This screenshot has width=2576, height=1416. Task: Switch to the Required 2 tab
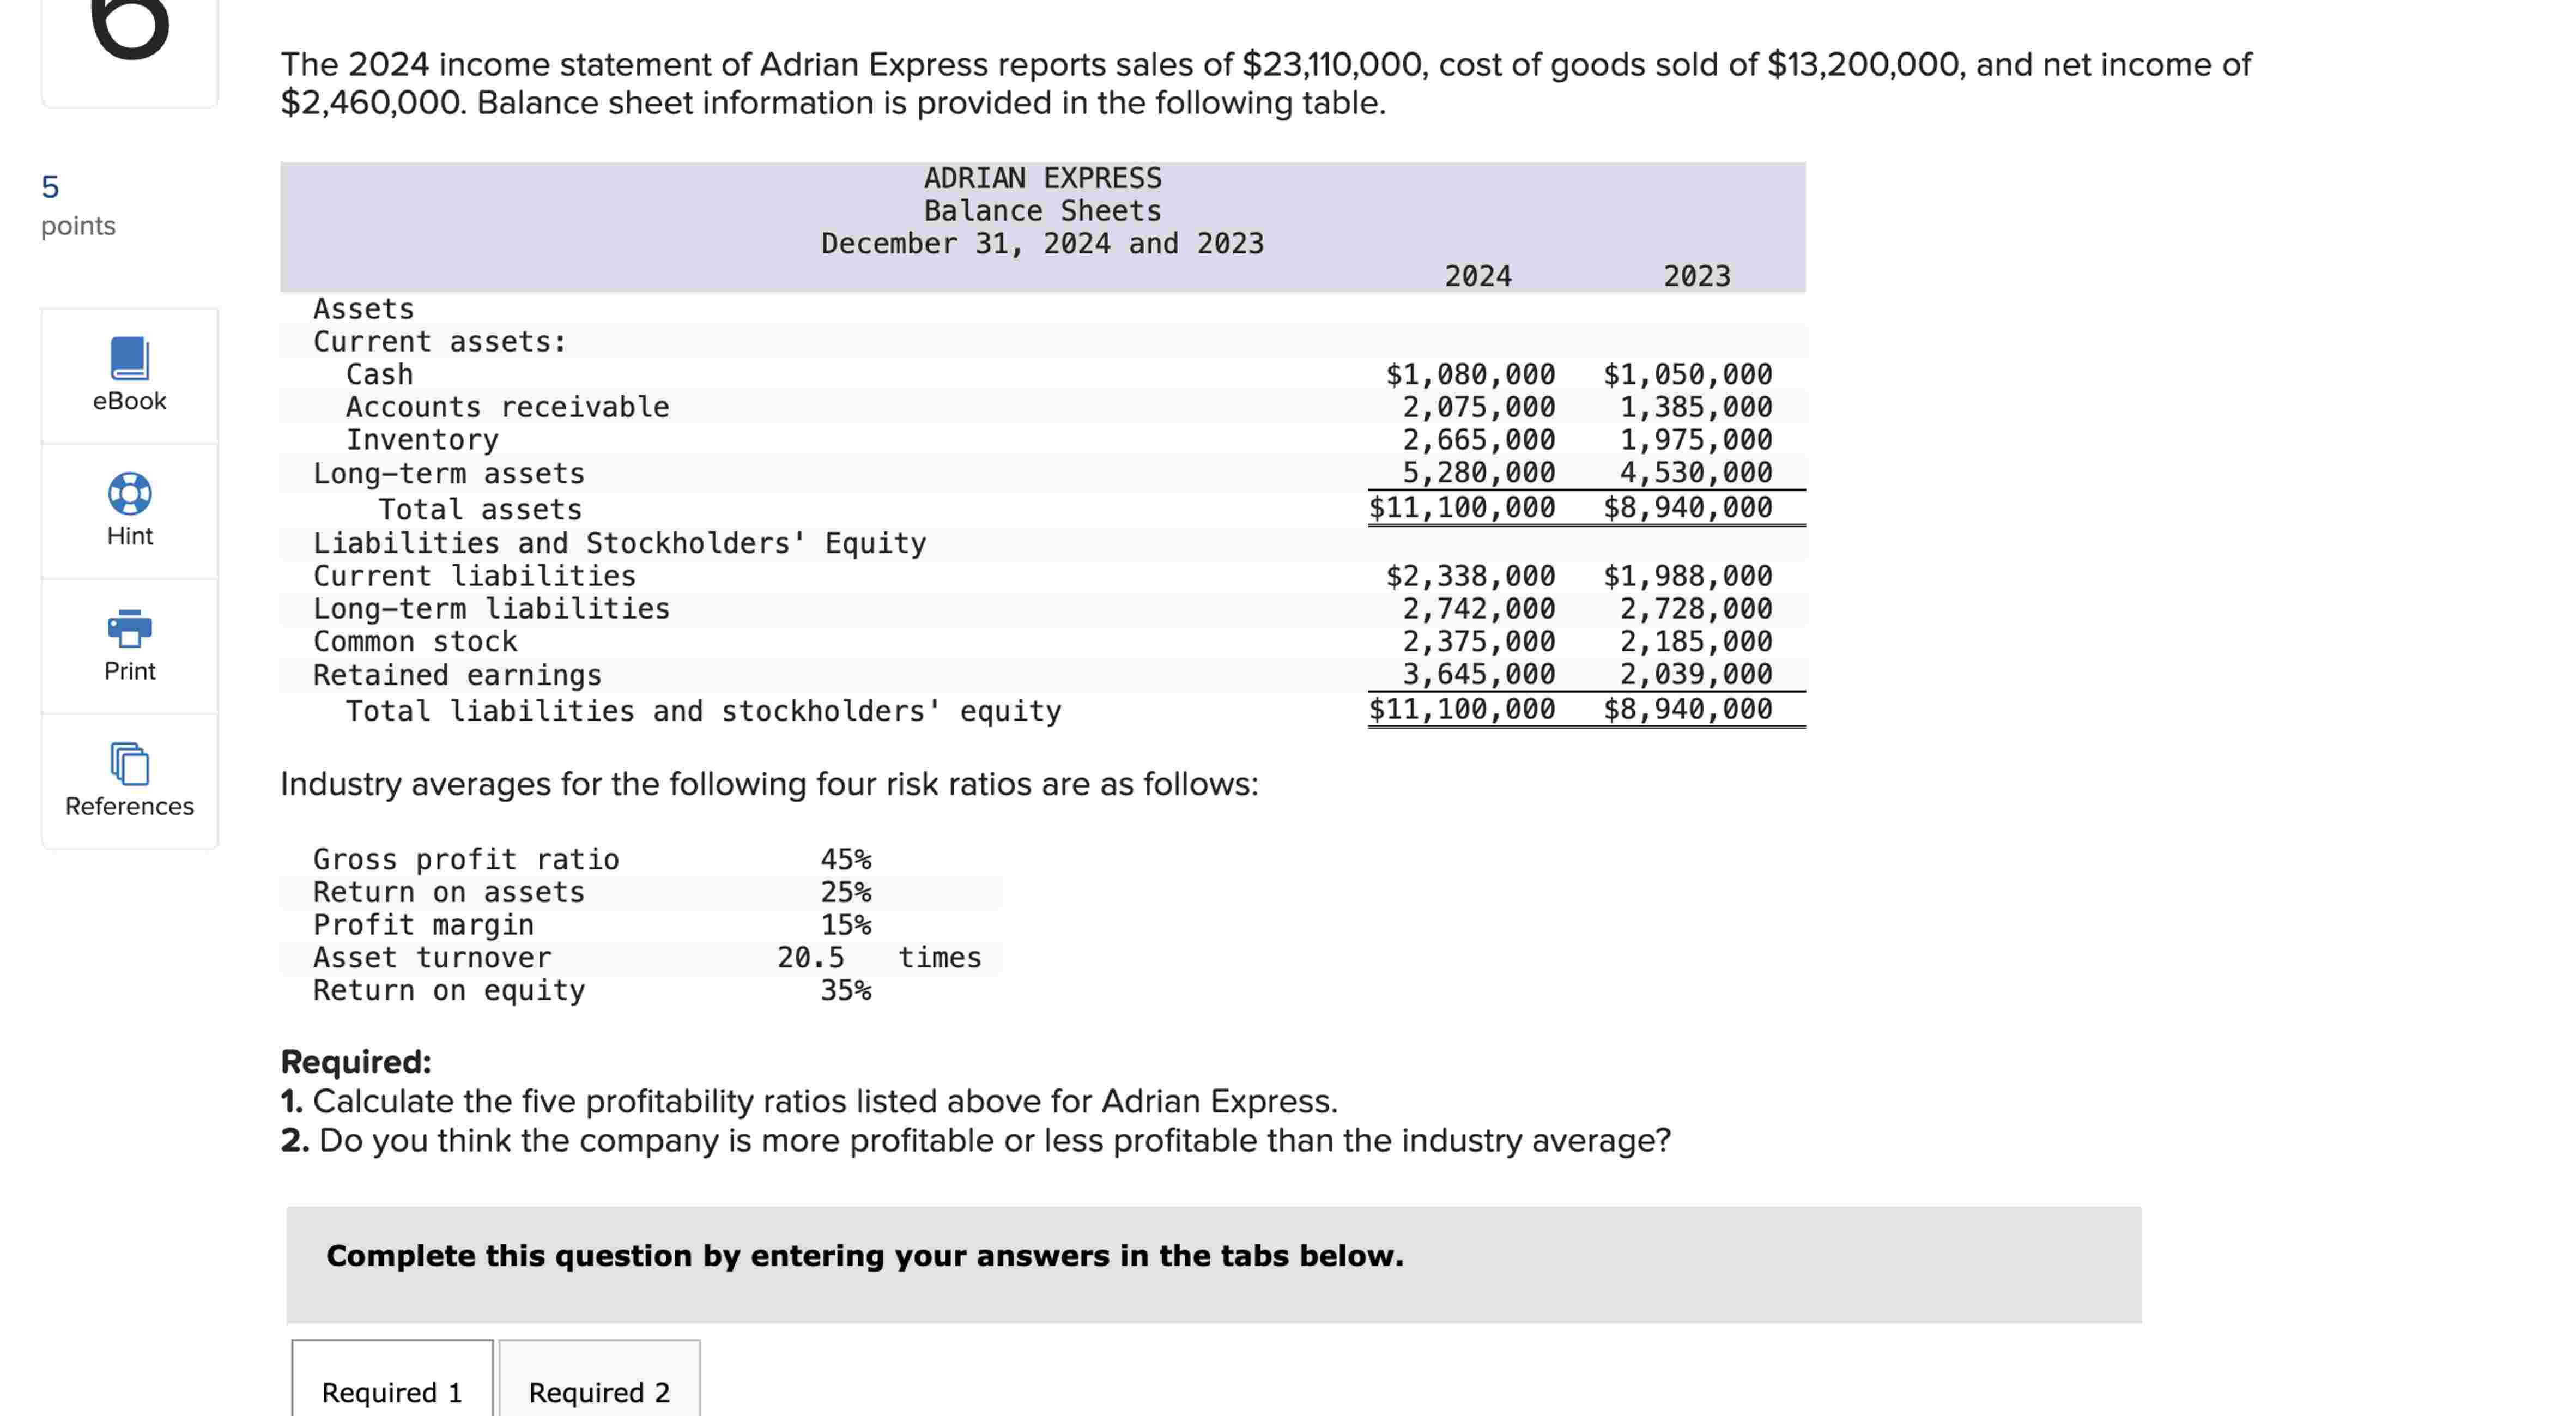(599, 1391)
